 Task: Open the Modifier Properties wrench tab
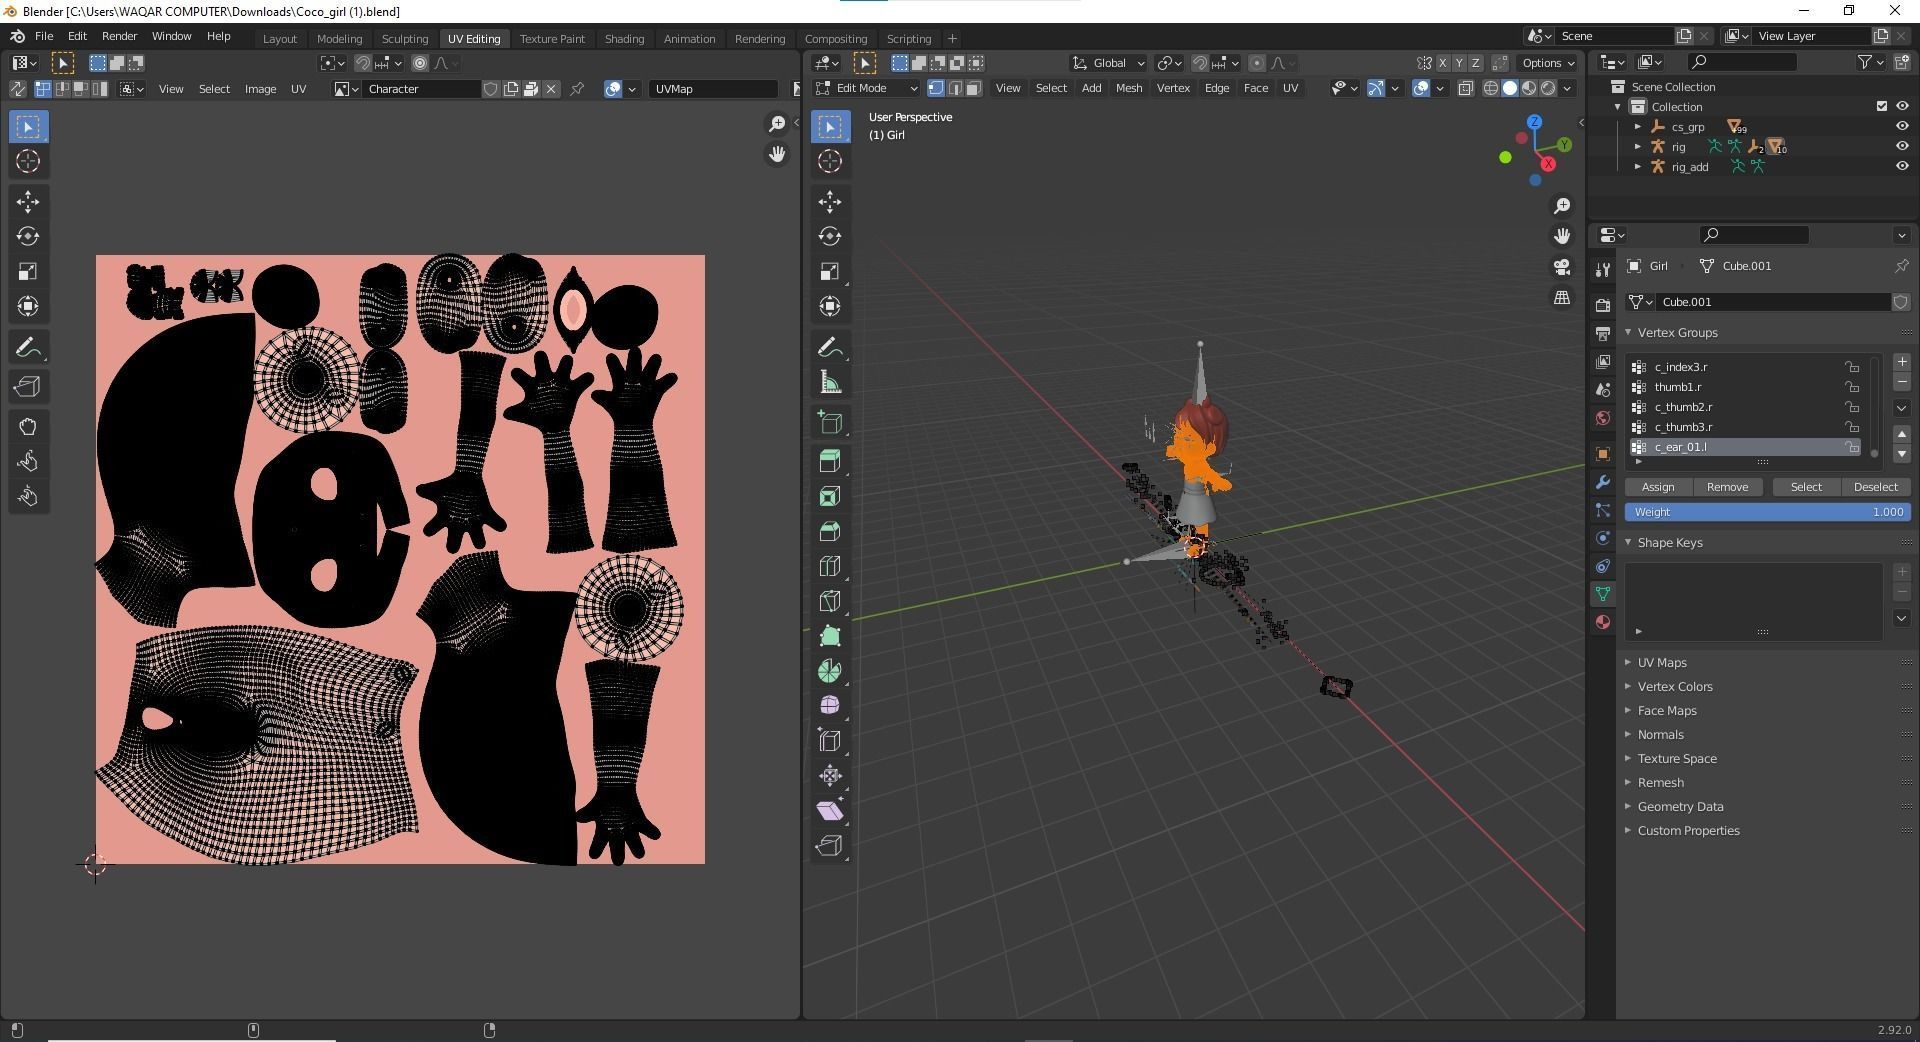[1603, 483]
